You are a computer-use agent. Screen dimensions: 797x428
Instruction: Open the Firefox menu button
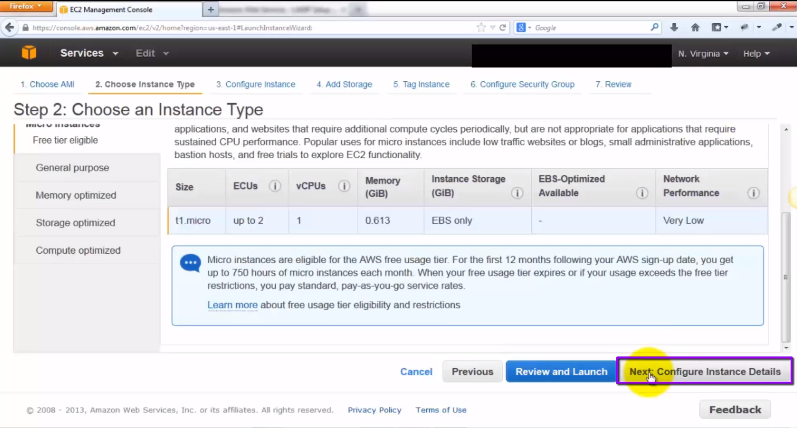26,6
